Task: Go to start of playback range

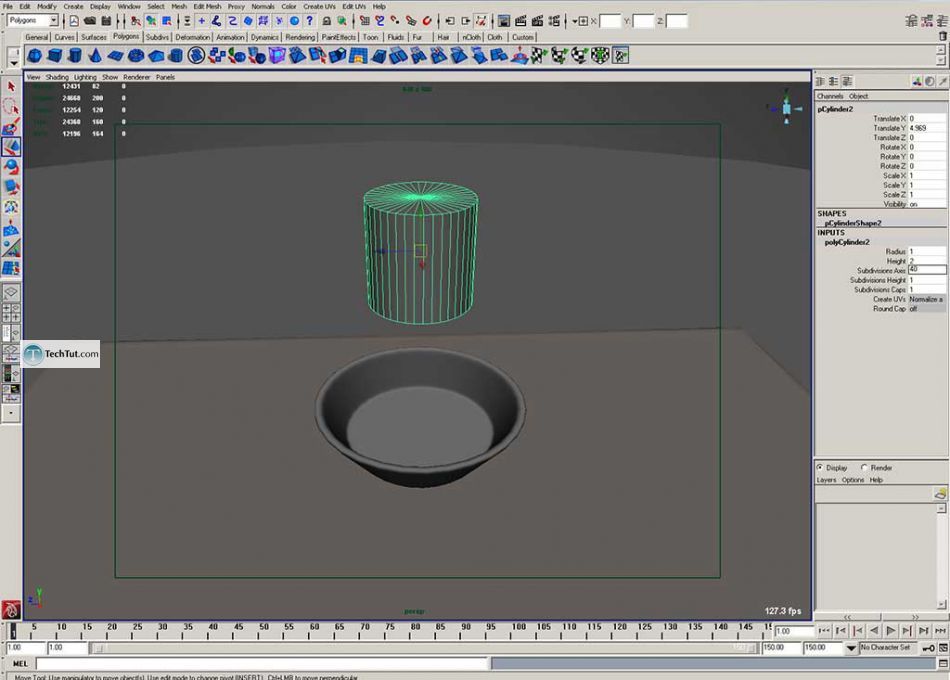Action: (x=824, y=631)
